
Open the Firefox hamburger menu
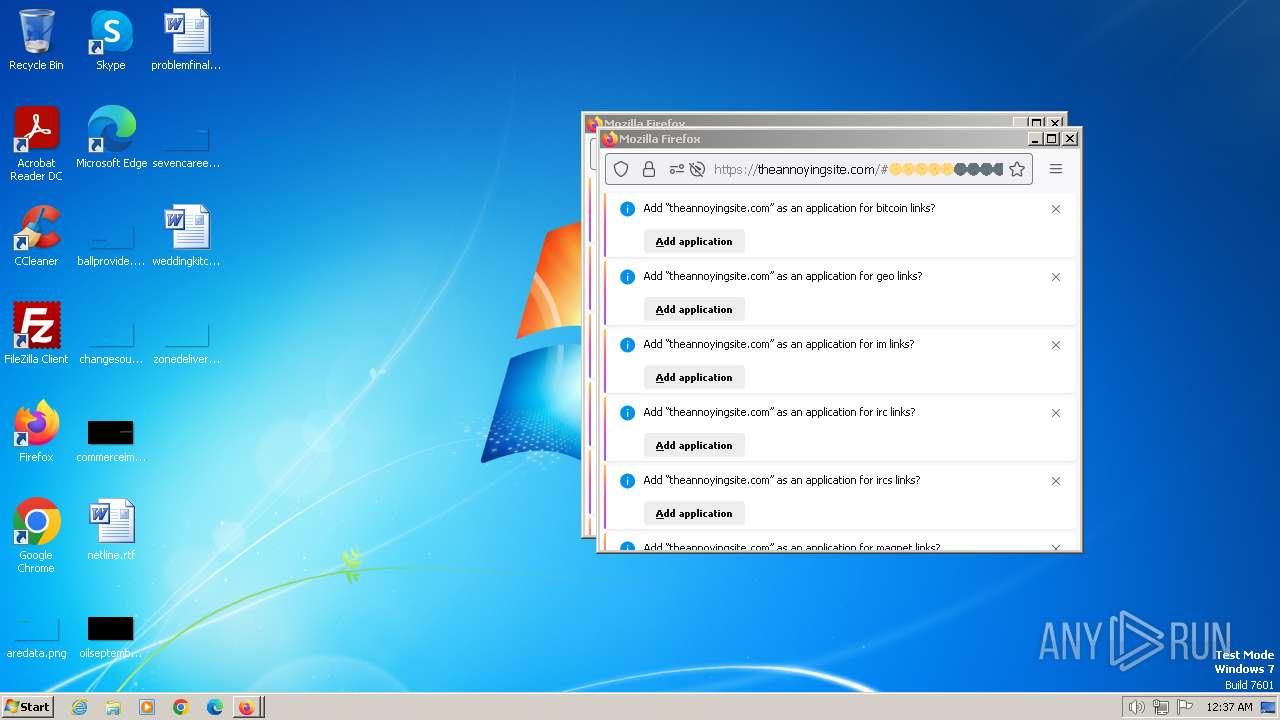point(1056,169)
